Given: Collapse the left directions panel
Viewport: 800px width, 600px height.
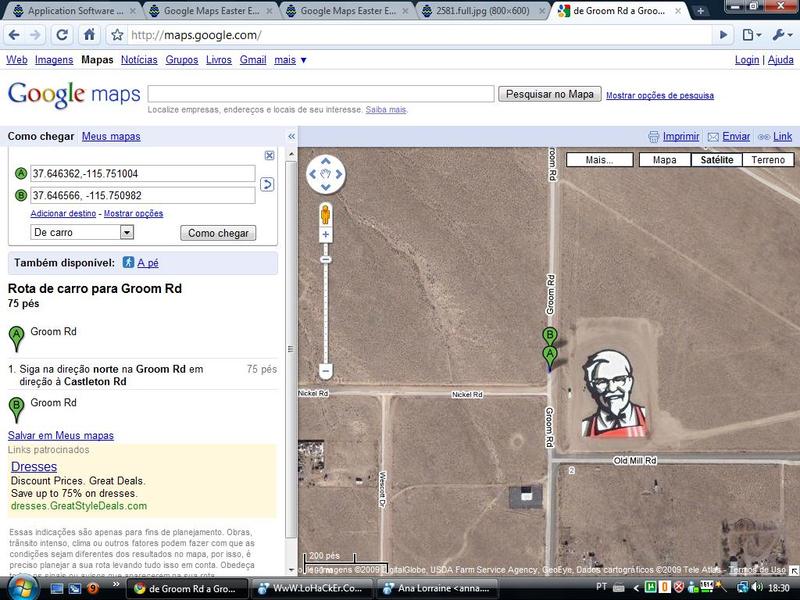Looking at the screenshot, I should coord(291,136).
